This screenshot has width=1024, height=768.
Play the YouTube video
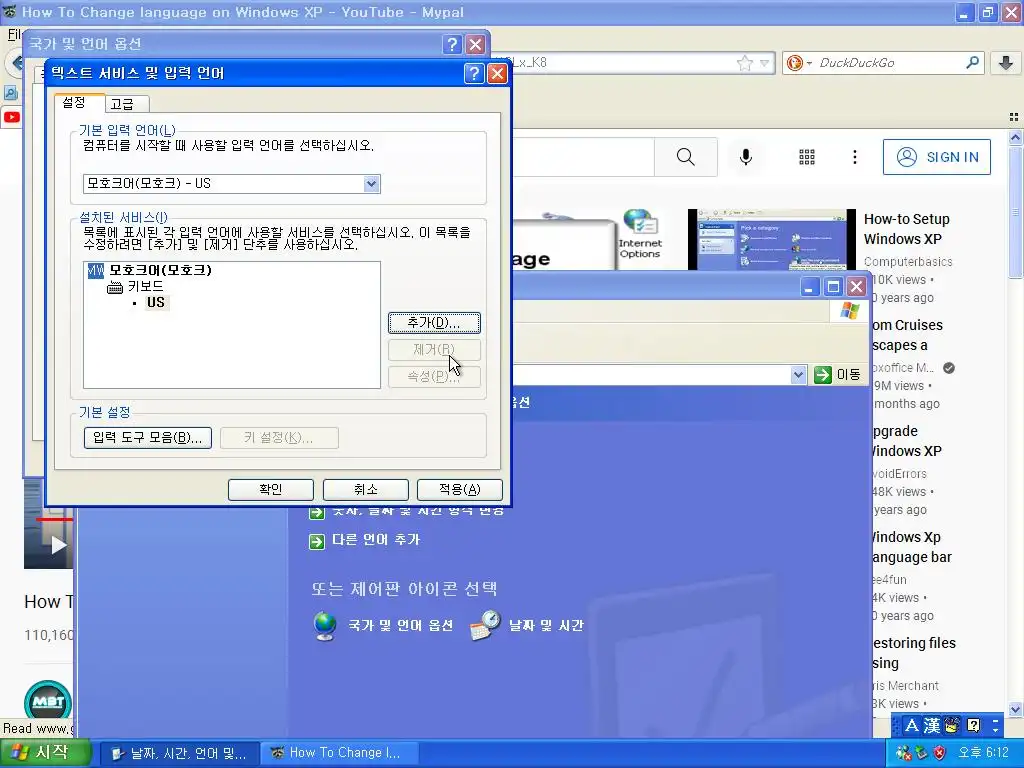point(58,545)
